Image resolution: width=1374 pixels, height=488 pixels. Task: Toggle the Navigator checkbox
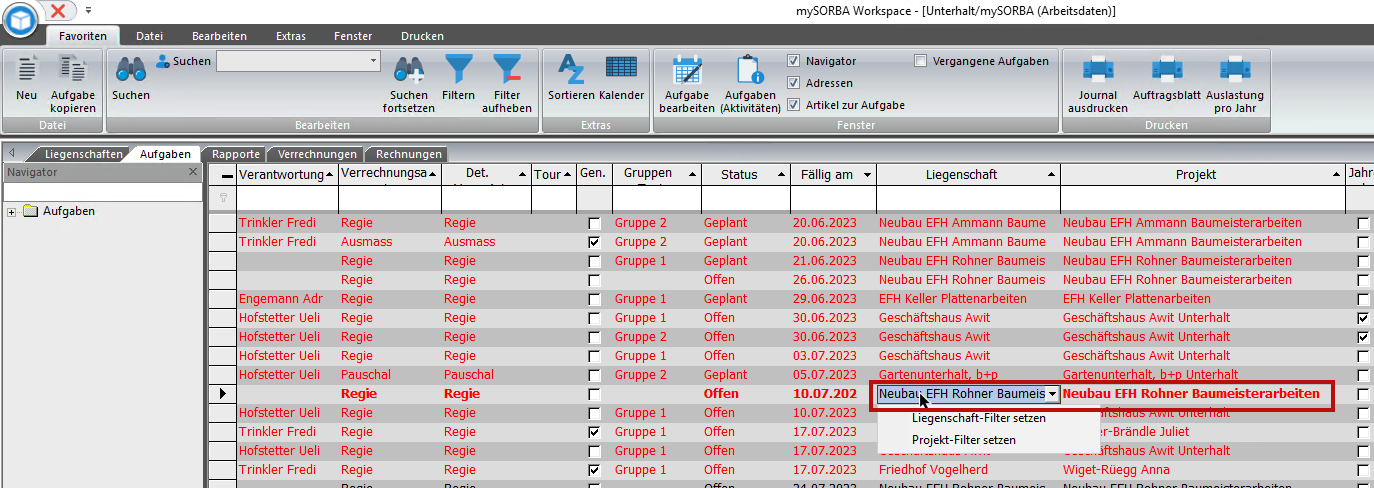coord(794,61)
